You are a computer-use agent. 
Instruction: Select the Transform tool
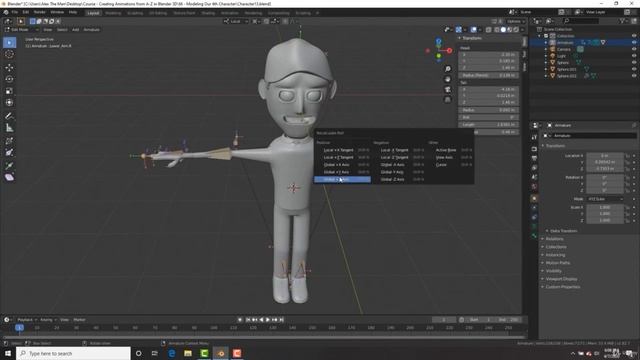tap(9, 103)
